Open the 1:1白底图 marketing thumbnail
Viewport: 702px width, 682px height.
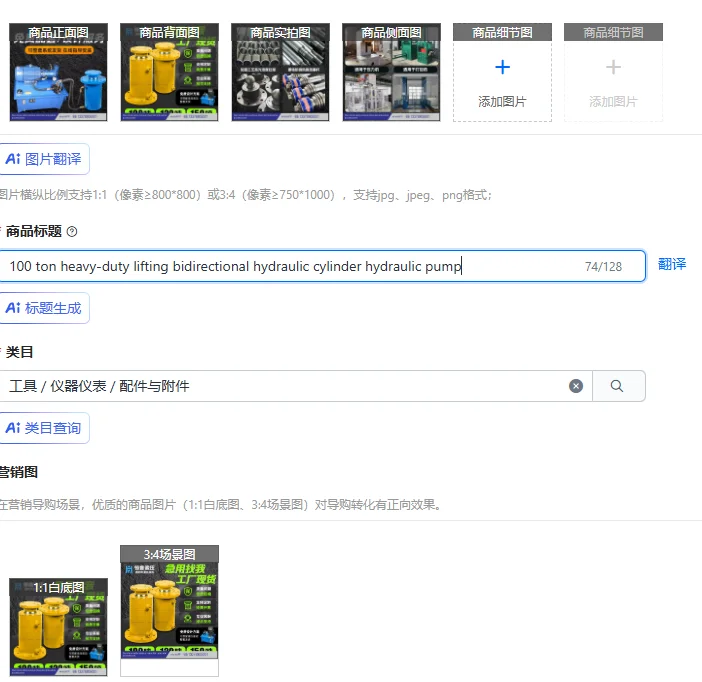coord(58,627)
